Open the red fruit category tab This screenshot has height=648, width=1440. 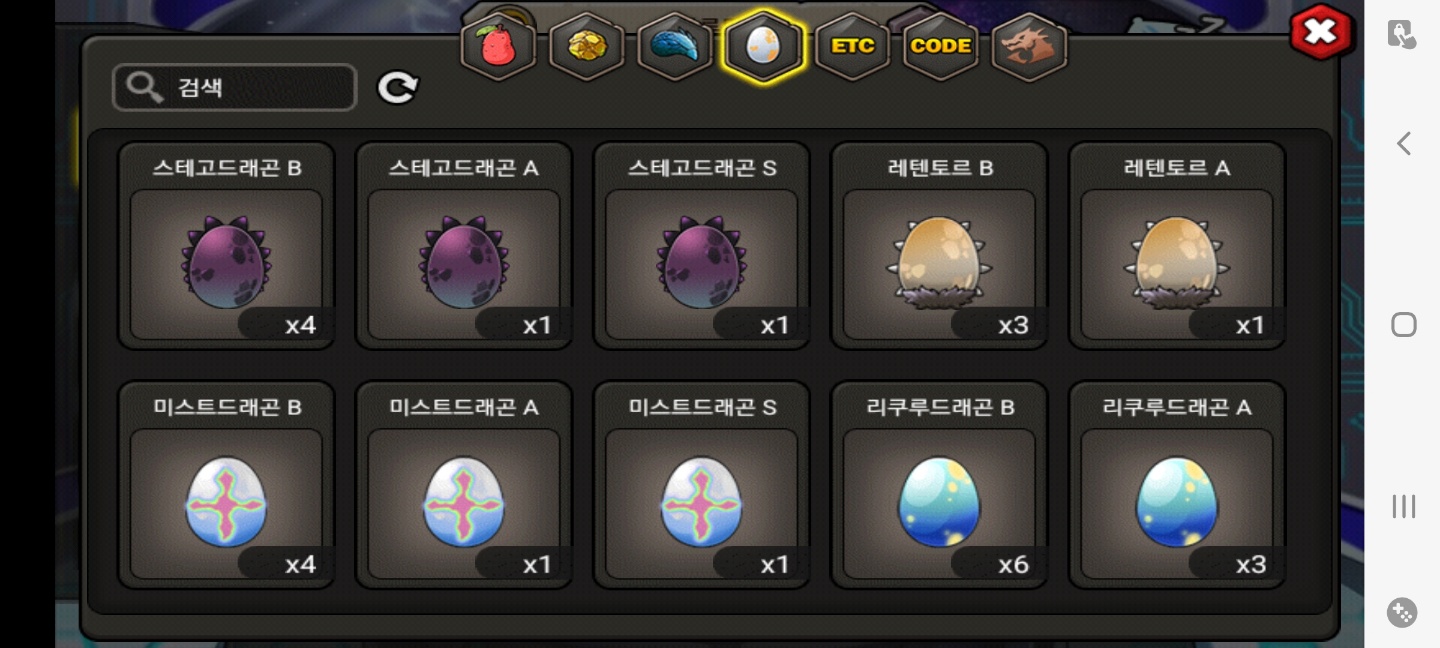pos(497,47)
